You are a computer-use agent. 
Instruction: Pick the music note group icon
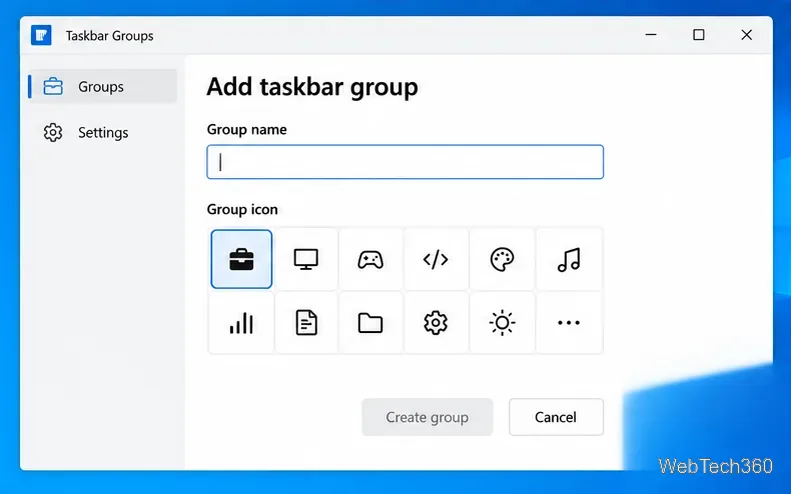[569, 259]
